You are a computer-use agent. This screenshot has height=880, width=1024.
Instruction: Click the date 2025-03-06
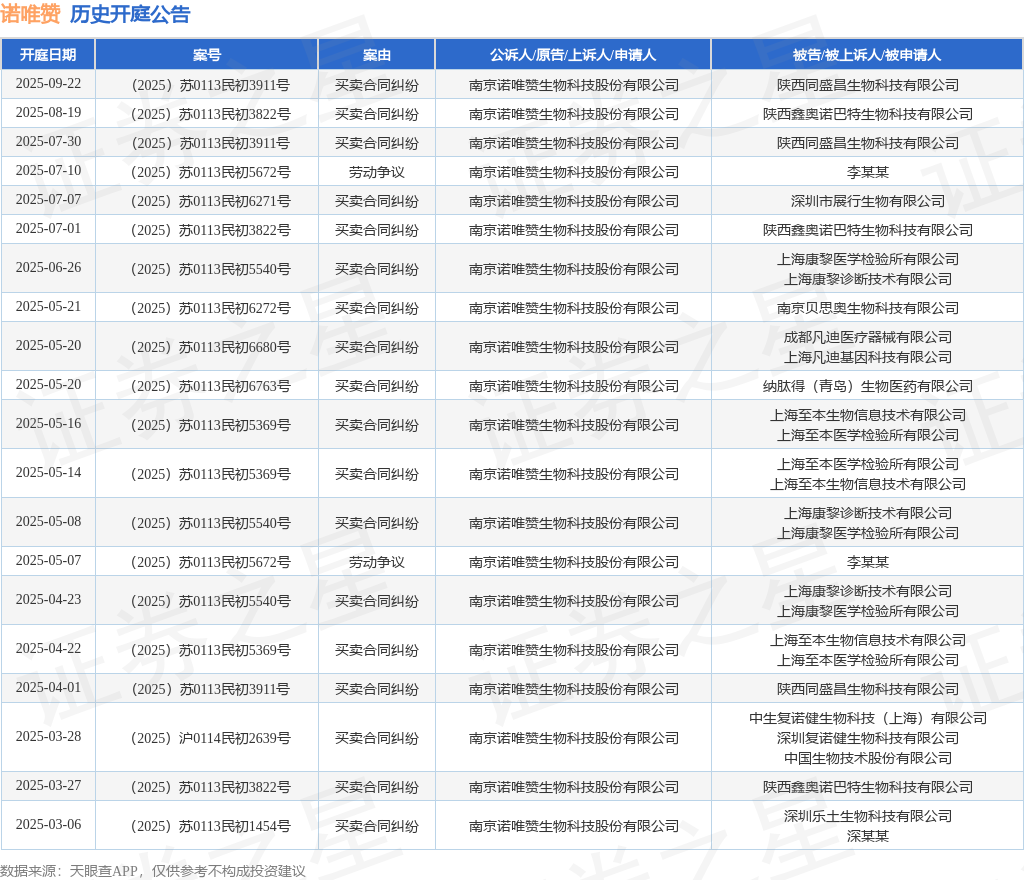point(48,825)
